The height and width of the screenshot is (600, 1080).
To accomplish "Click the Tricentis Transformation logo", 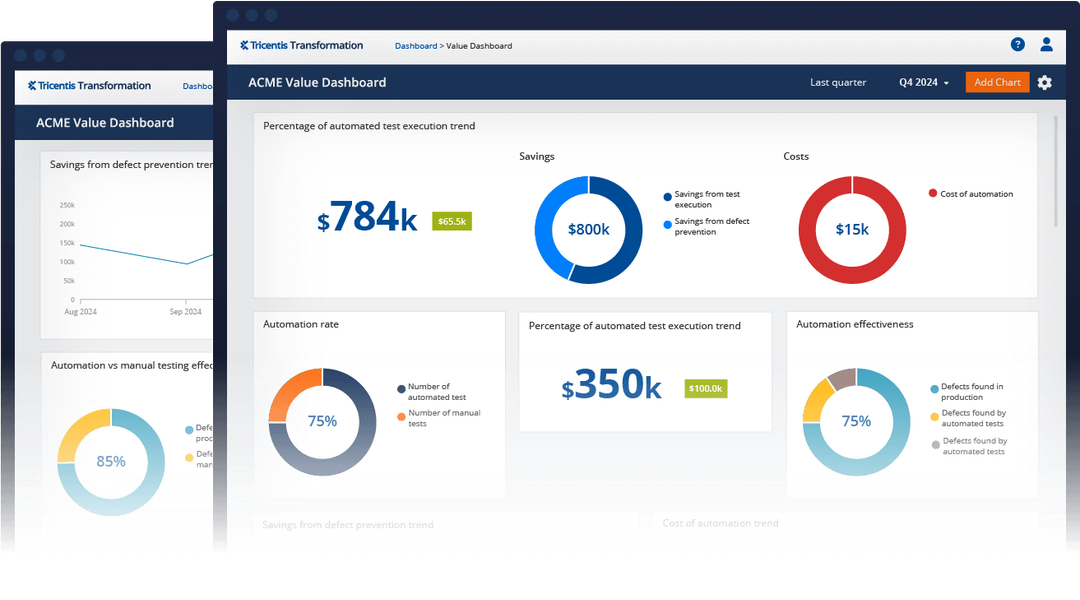I will point(301,45).
